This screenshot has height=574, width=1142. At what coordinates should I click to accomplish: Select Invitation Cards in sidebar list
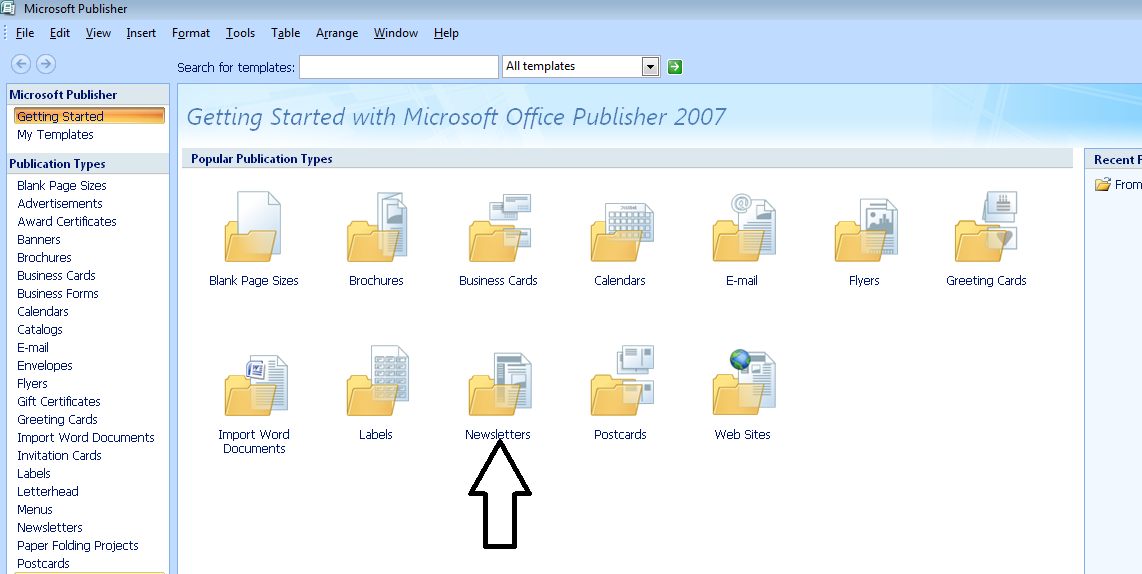click(60, 456)
